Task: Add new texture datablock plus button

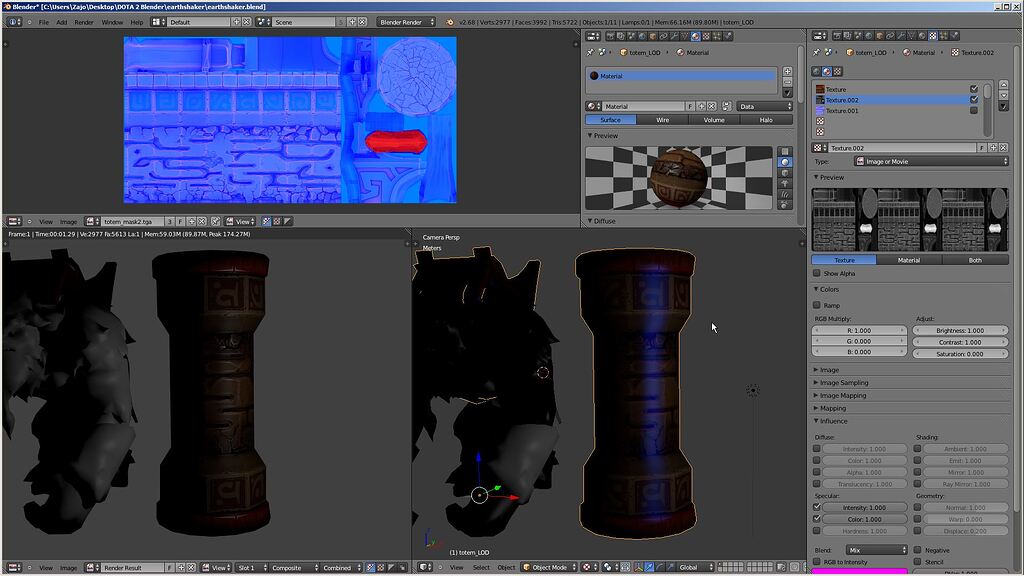Action: click(993, 148)
